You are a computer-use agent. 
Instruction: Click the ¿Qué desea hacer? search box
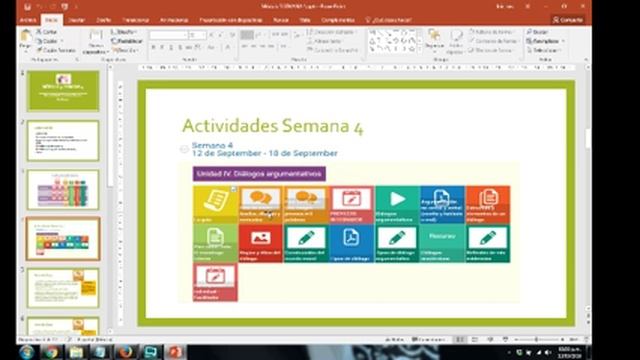tap(389, 20)
